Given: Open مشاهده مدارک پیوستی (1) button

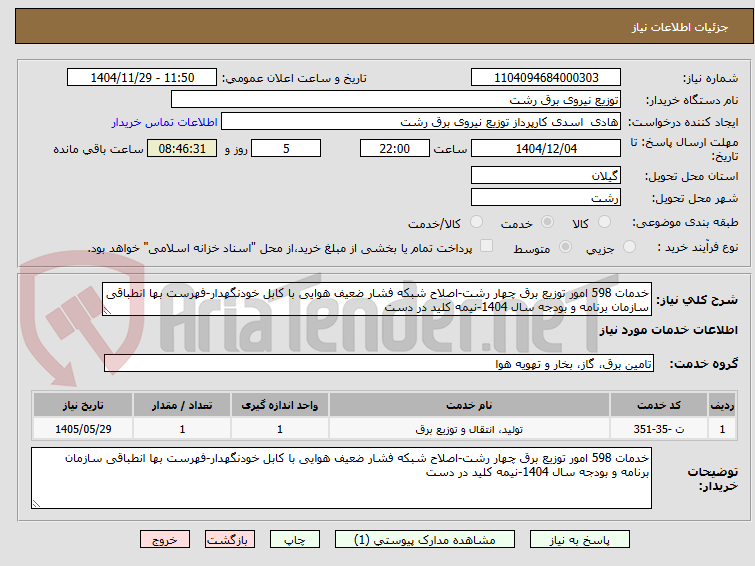Looking at the screenshot, I should click(x=425, y=540).
